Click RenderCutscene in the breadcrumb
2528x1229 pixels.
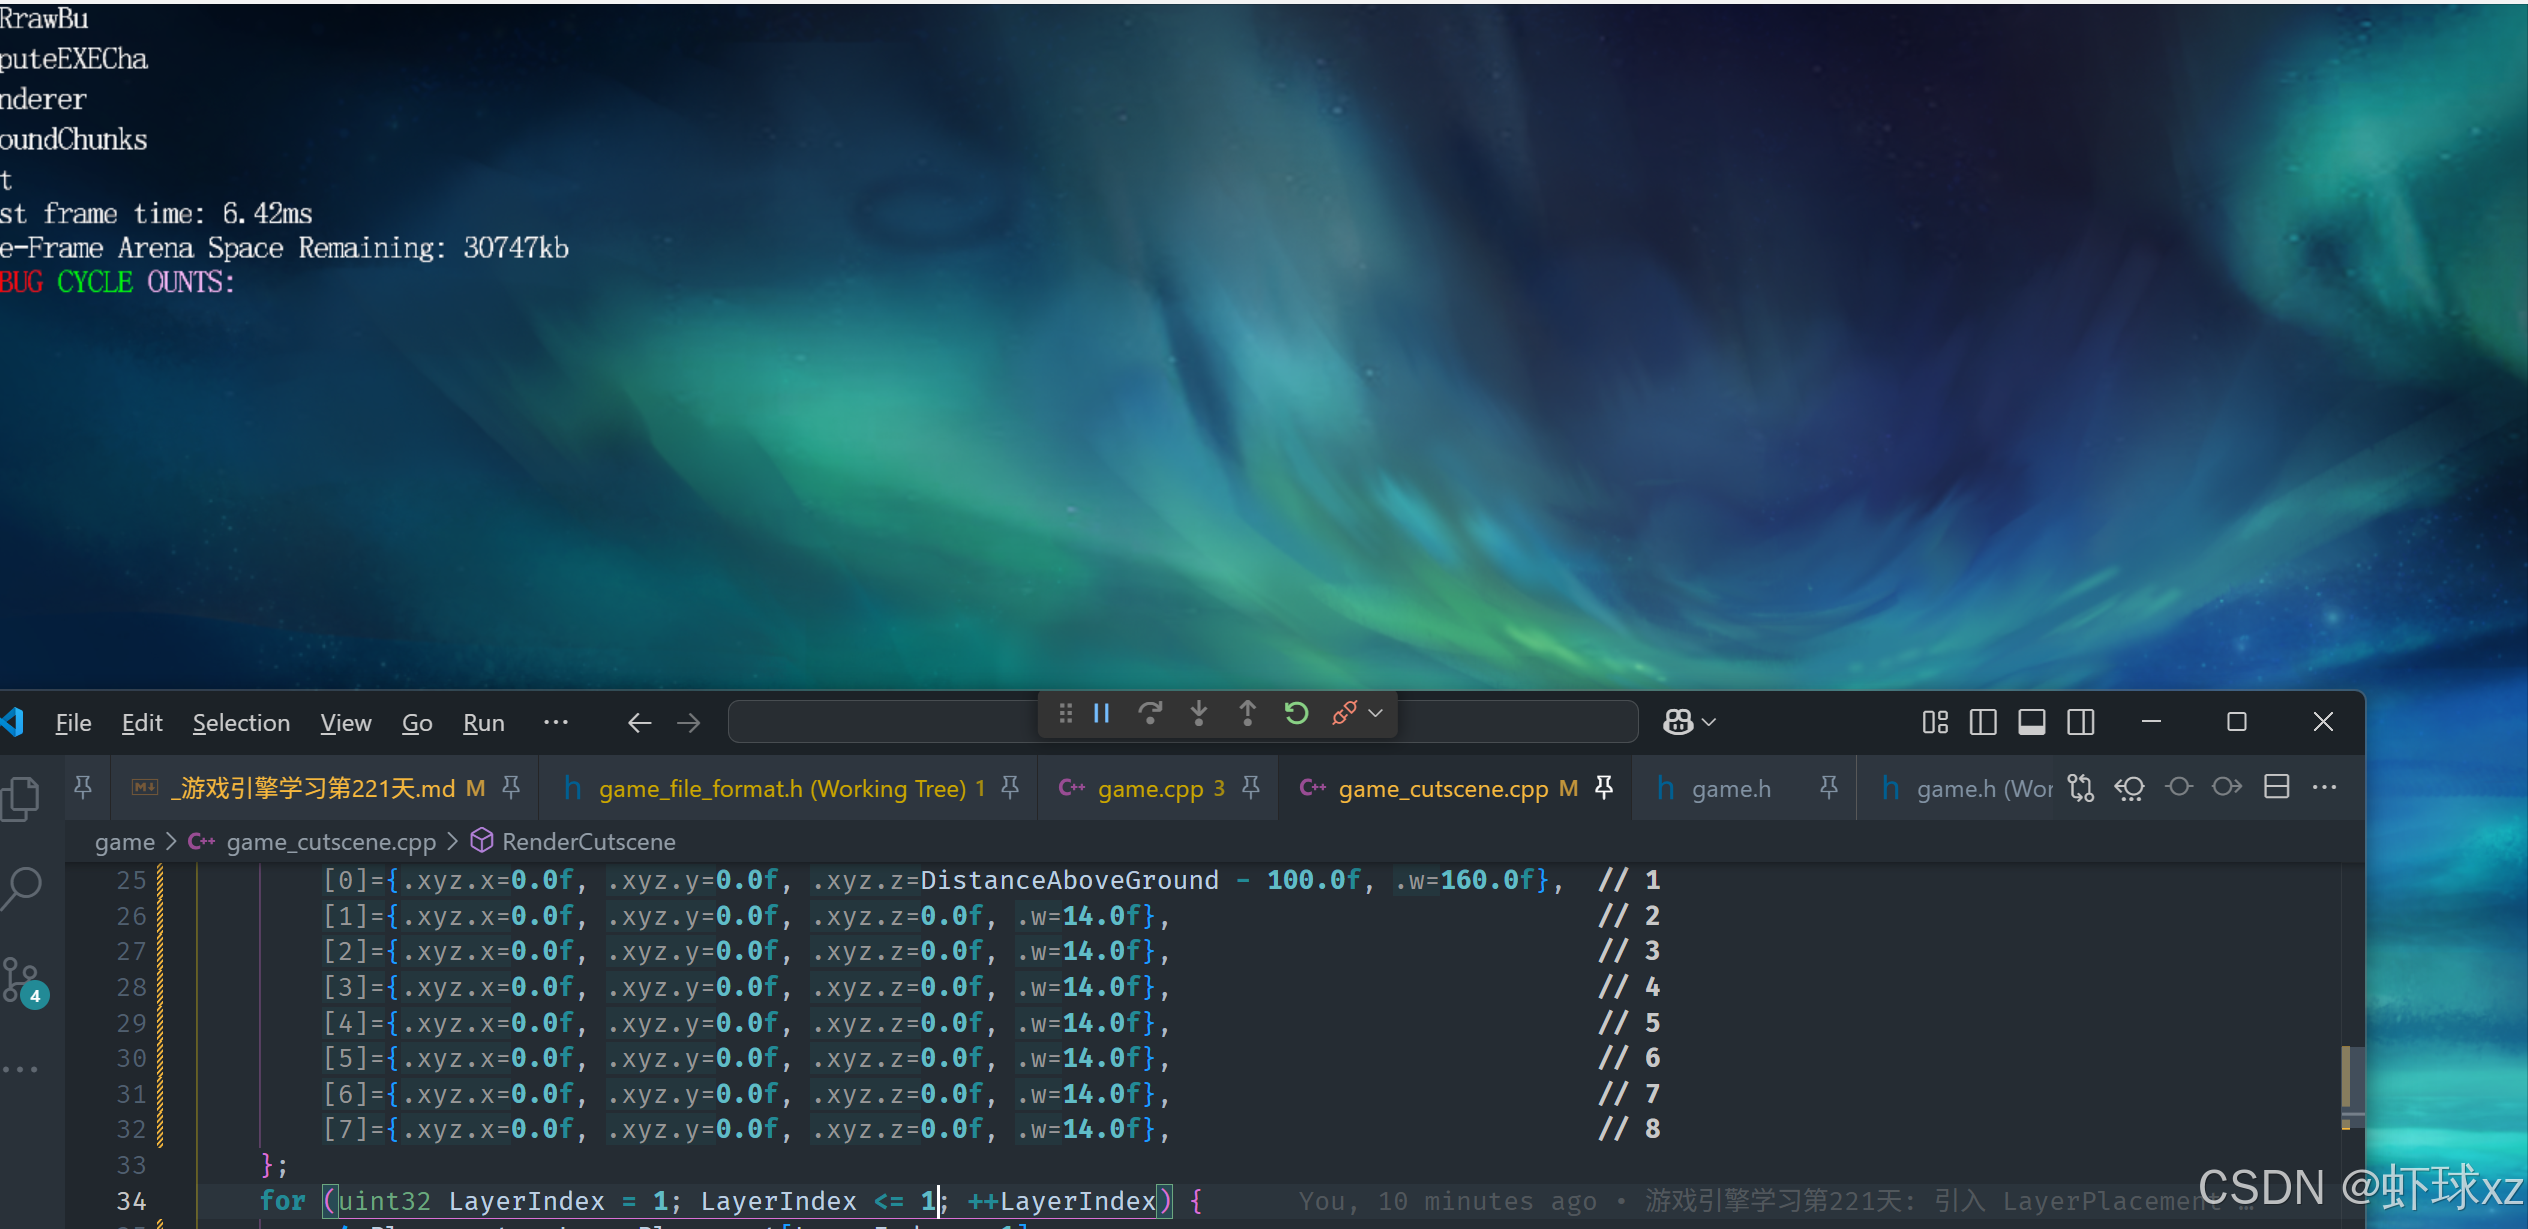[588, 842]
